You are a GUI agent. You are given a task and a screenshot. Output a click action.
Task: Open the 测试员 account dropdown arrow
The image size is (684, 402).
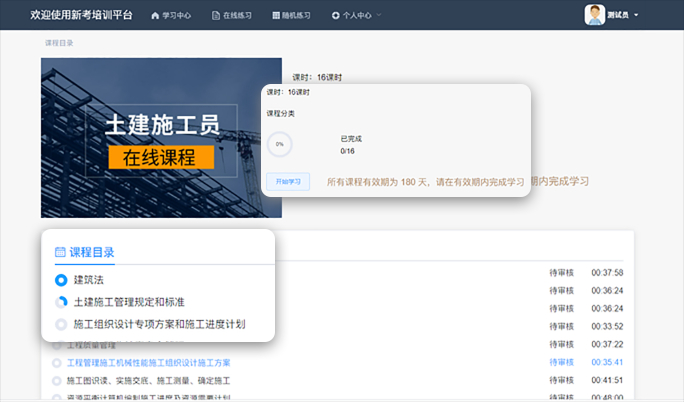click(x=636, y=16)
